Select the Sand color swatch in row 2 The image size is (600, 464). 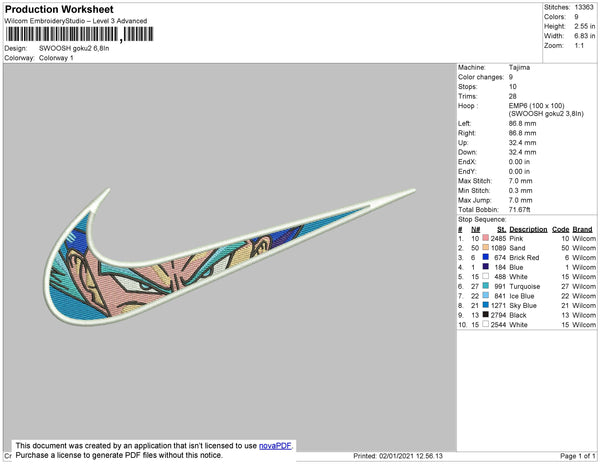(486, 247)
